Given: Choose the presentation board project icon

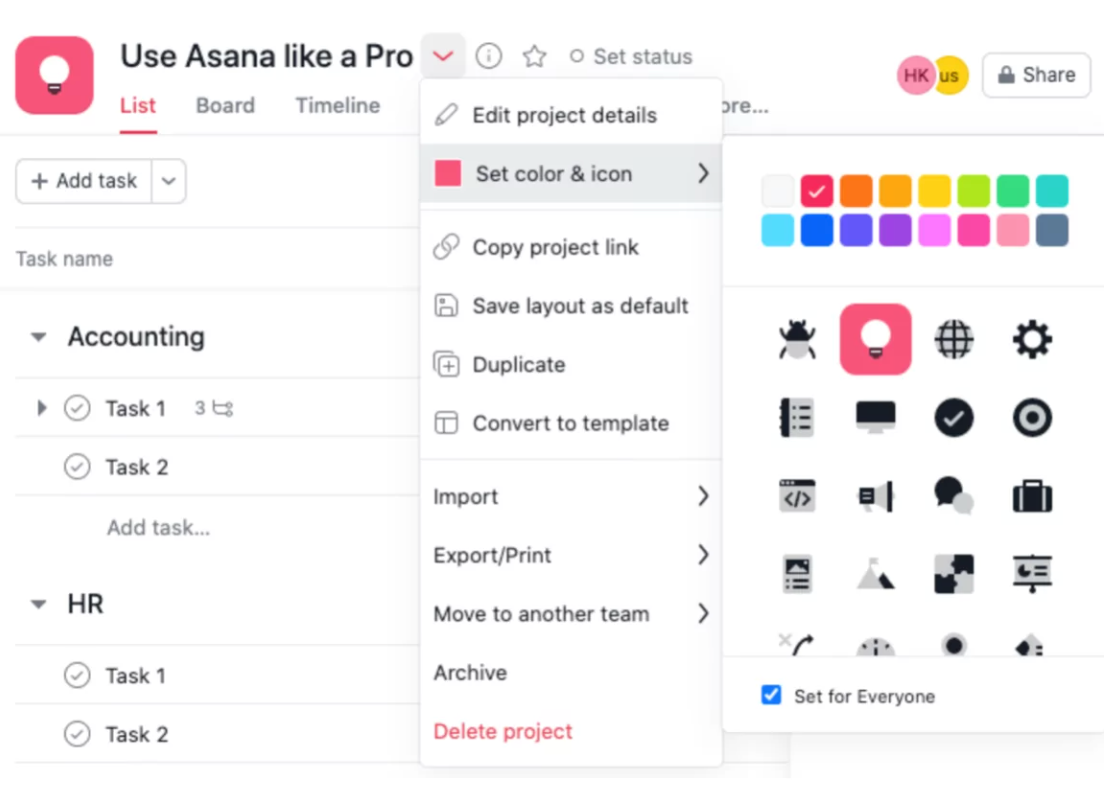Looking at the screenshot, I should (1032, 574).
